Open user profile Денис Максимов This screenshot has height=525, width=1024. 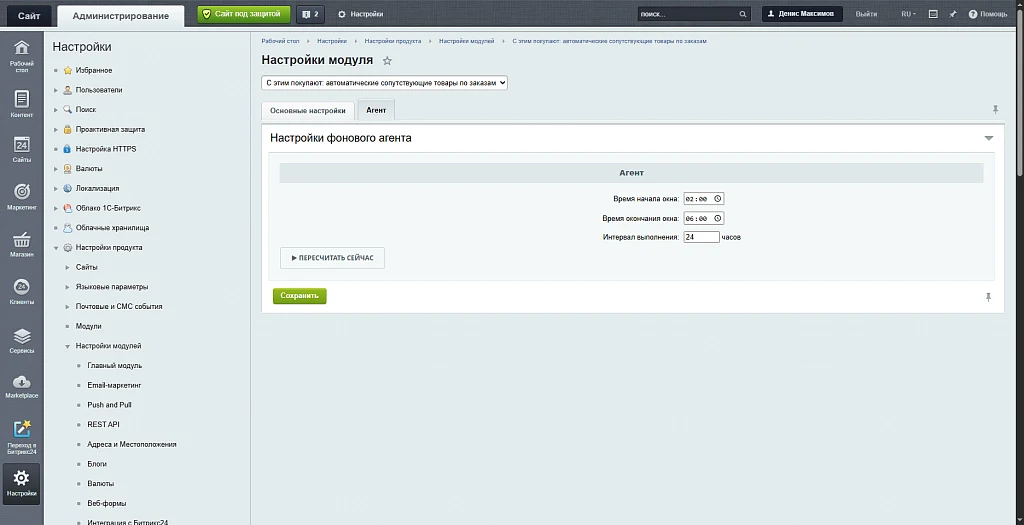802,14
